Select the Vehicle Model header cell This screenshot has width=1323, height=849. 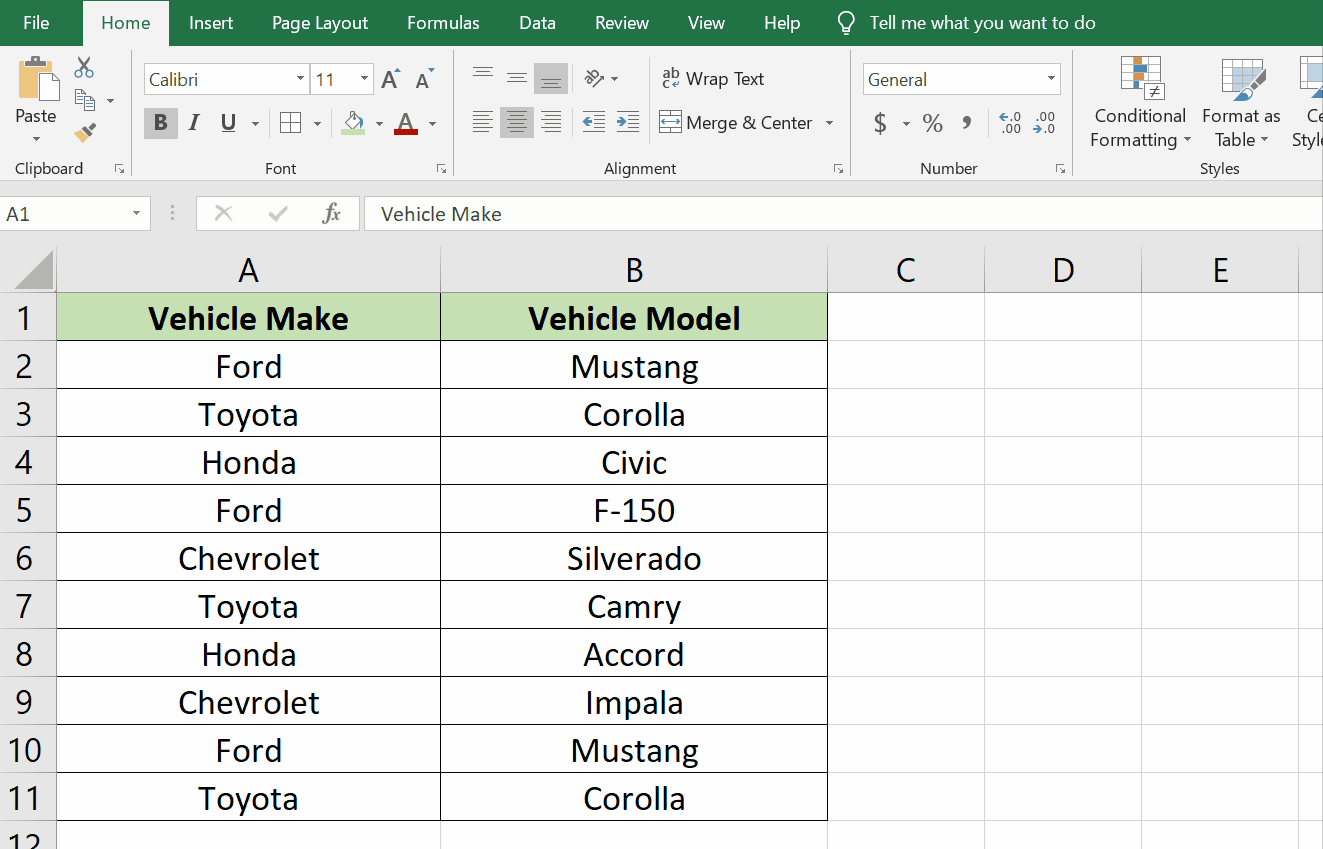(x=634, y=317)
